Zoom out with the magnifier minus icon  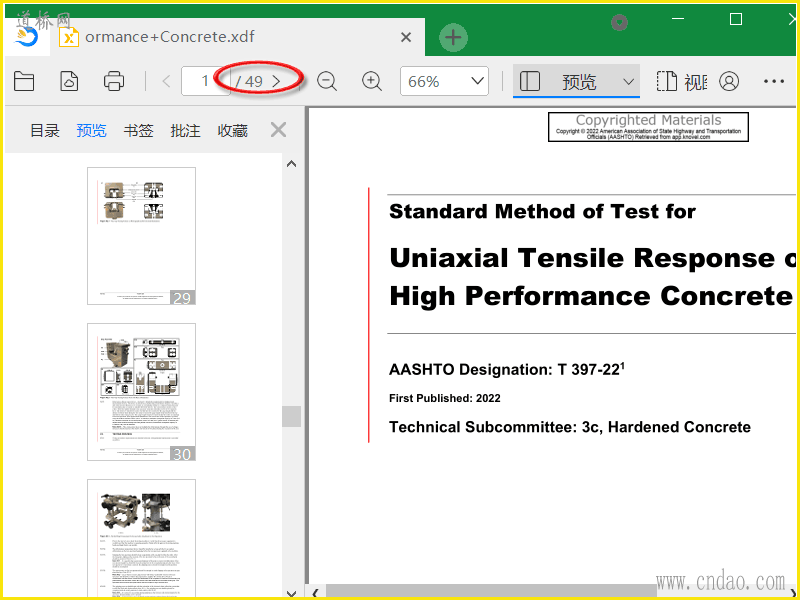pyautogui.click(x=327, y=81)
